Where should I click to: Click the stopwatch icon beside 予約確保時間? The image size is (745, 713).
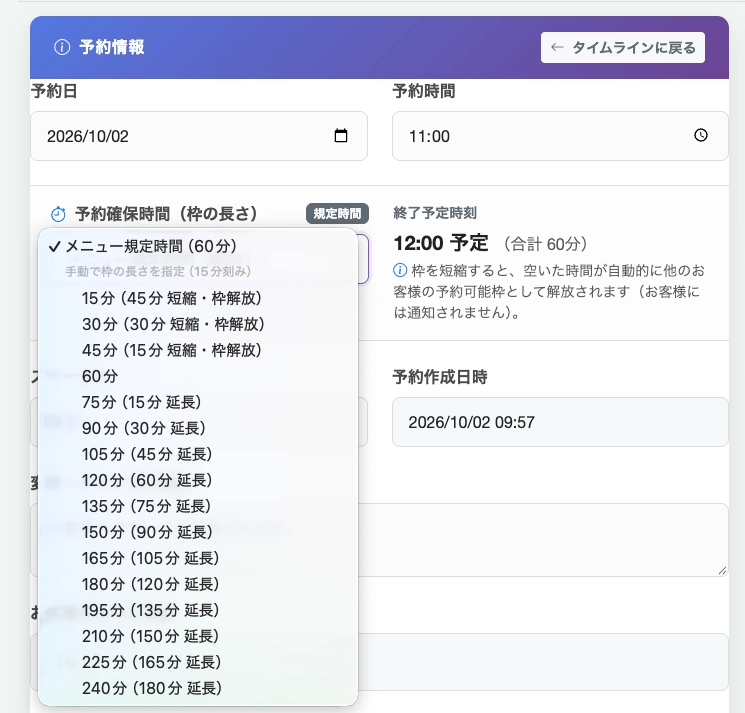click(x=58, y=214)
